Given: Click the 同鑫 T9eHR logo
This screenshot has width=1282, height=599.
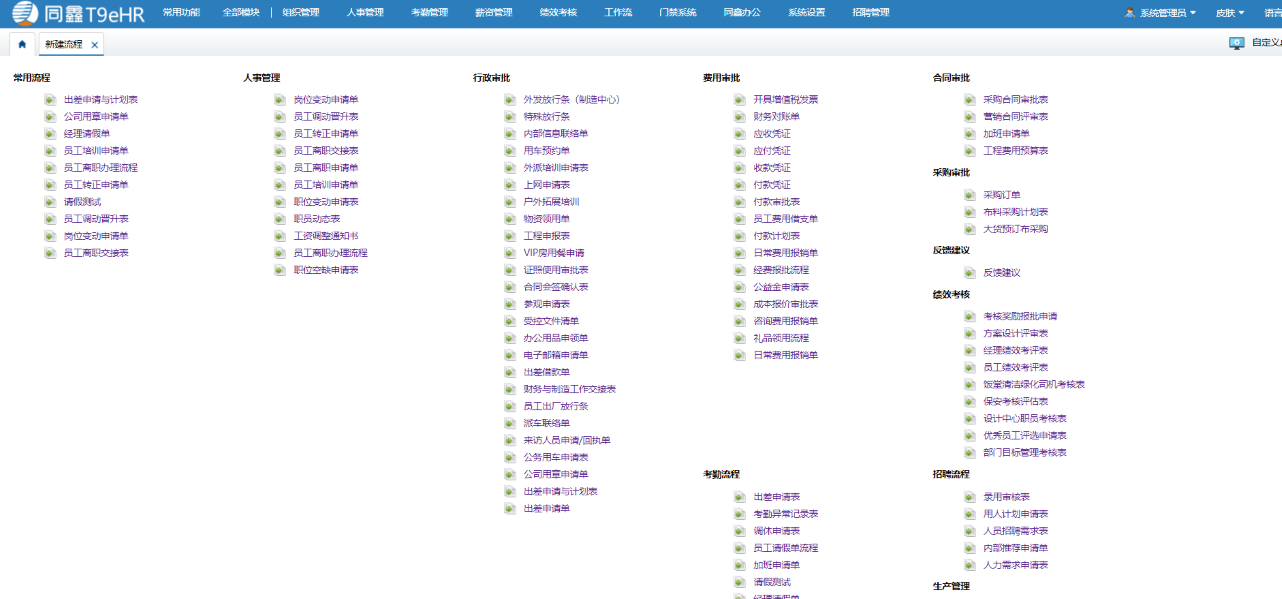Looking at the screenshot, I should coord(78,13).
